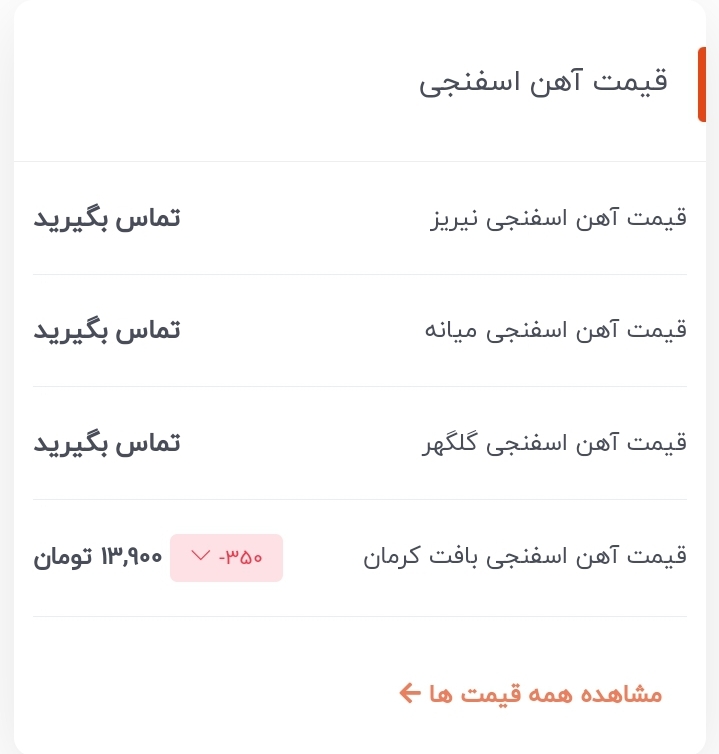Click the ۱۳,۹۰۰ price figure

coord(131,557)
